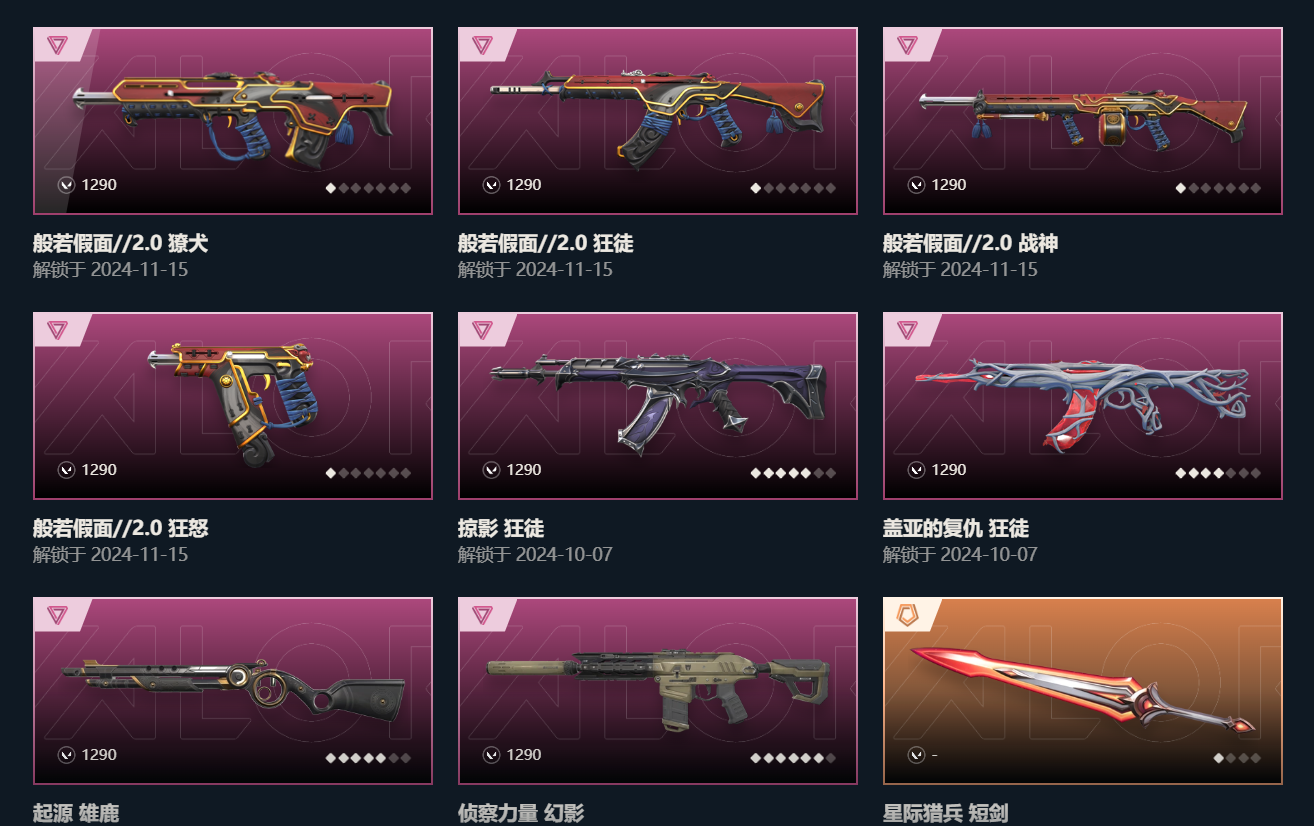Click the VP currency icon on 盖亚的复仇 狂徒 card
Viewport: 1314px width, 826px height.
click(x=916, y=469)
